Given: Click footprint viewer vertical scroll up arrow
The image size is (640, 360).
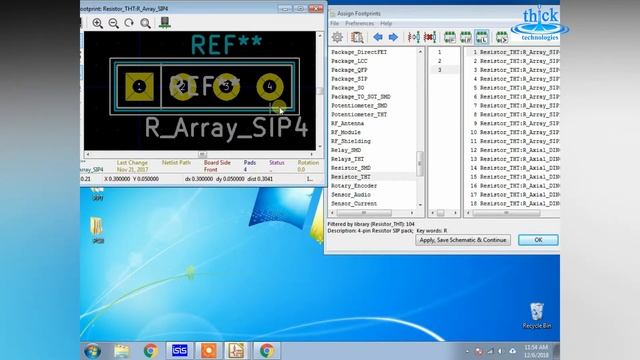Looking at the screenshot, I should coord(320,36).
